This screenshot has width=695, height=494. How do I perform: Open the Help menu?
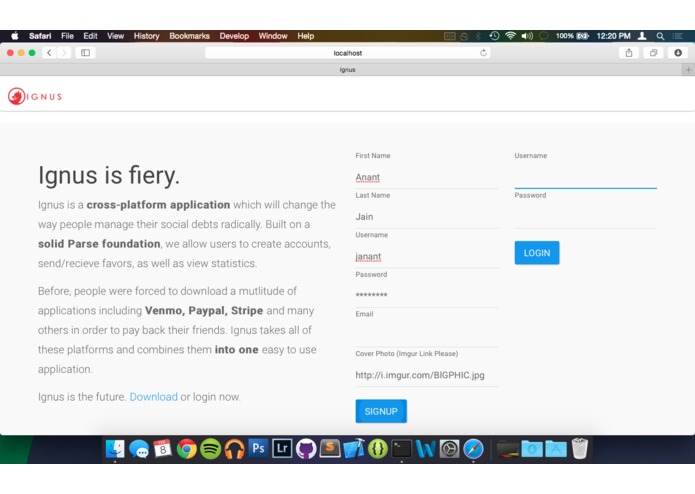pos(306,36)
